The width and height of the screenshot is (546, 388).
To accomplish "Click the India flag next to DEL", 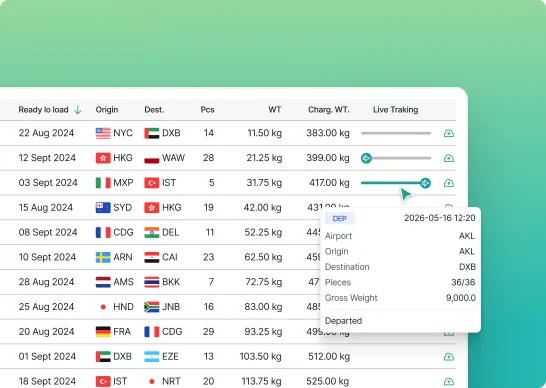I will tap(152, 232).
